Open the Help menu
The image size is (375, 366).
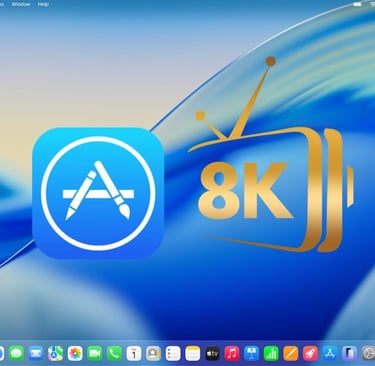click(x=43, y=4)
